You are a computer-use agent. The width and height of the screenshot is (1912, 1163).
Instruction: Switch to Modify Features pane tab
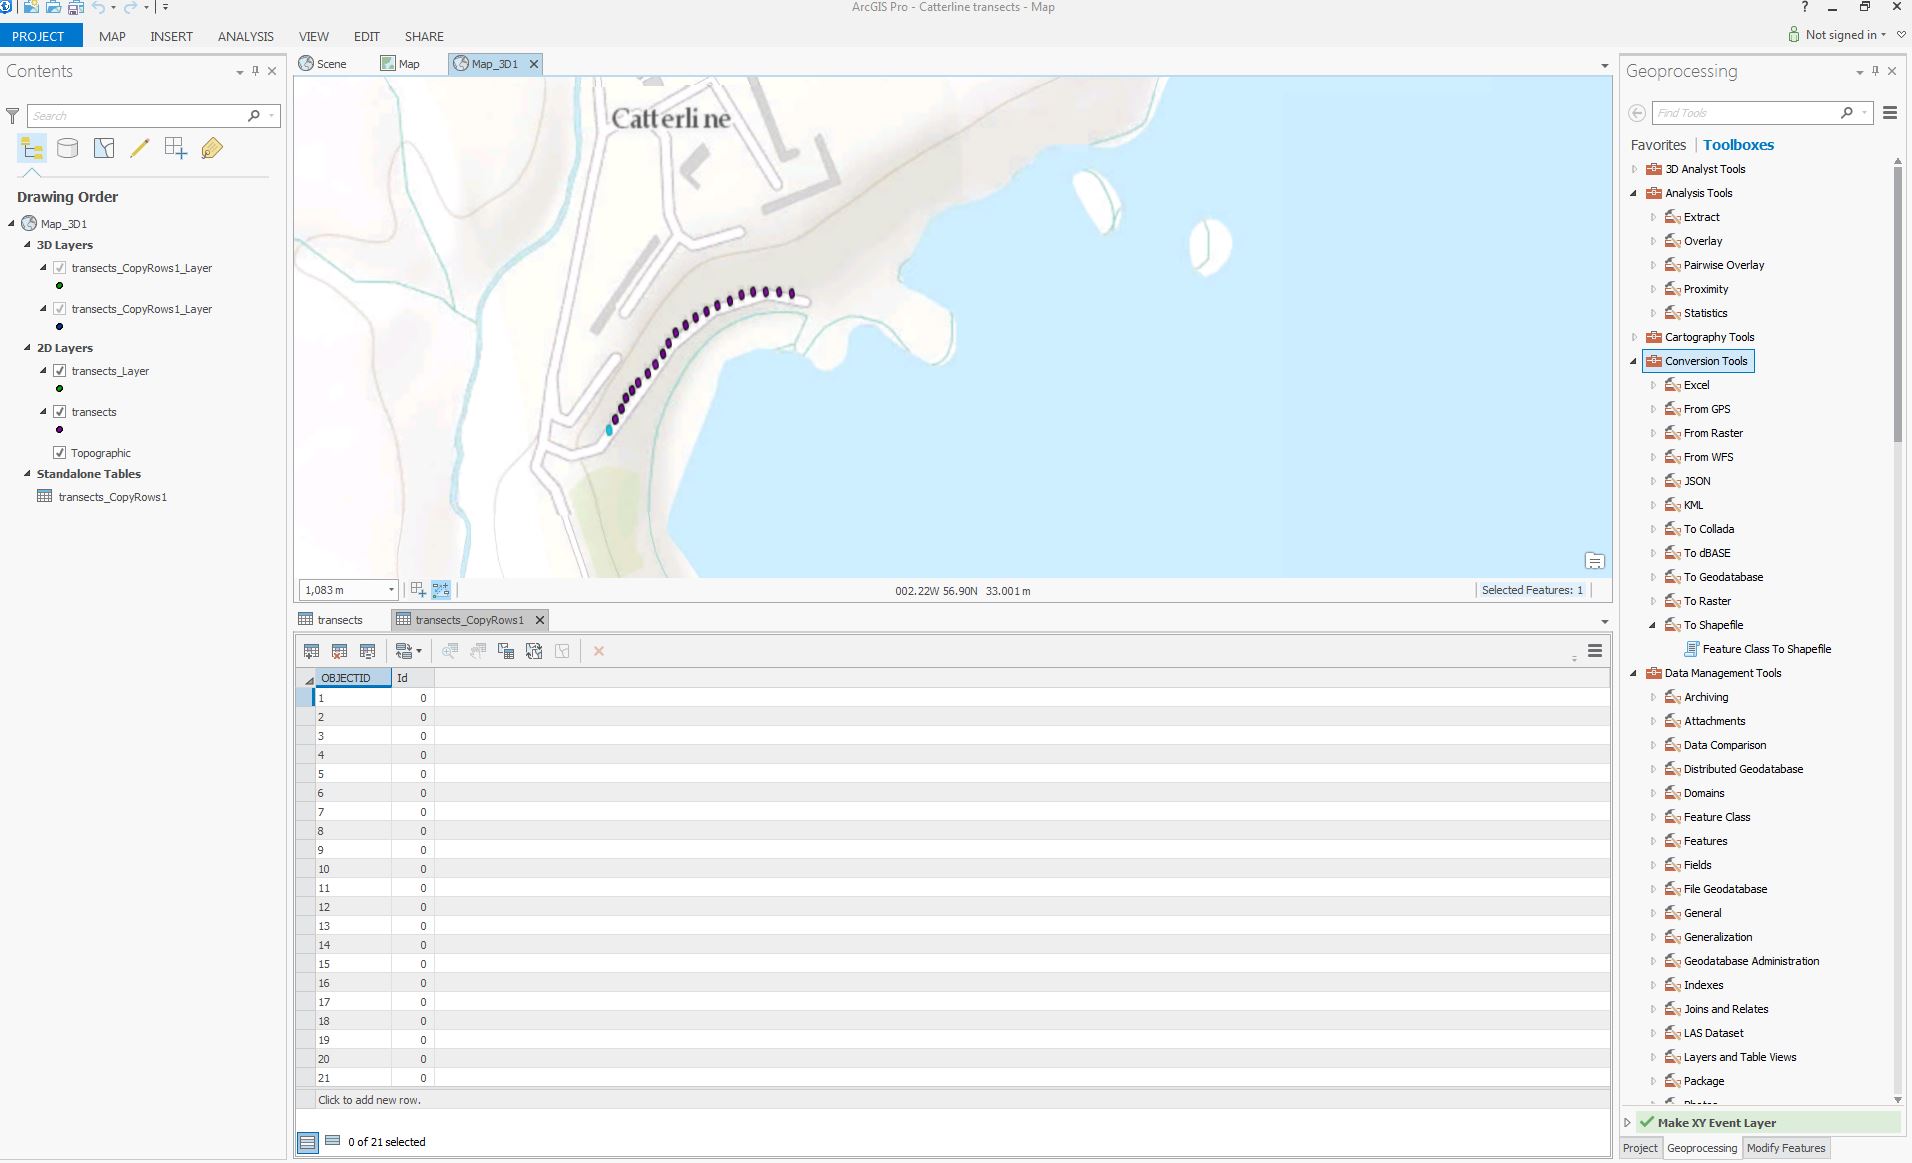tap(1786, 1148)
